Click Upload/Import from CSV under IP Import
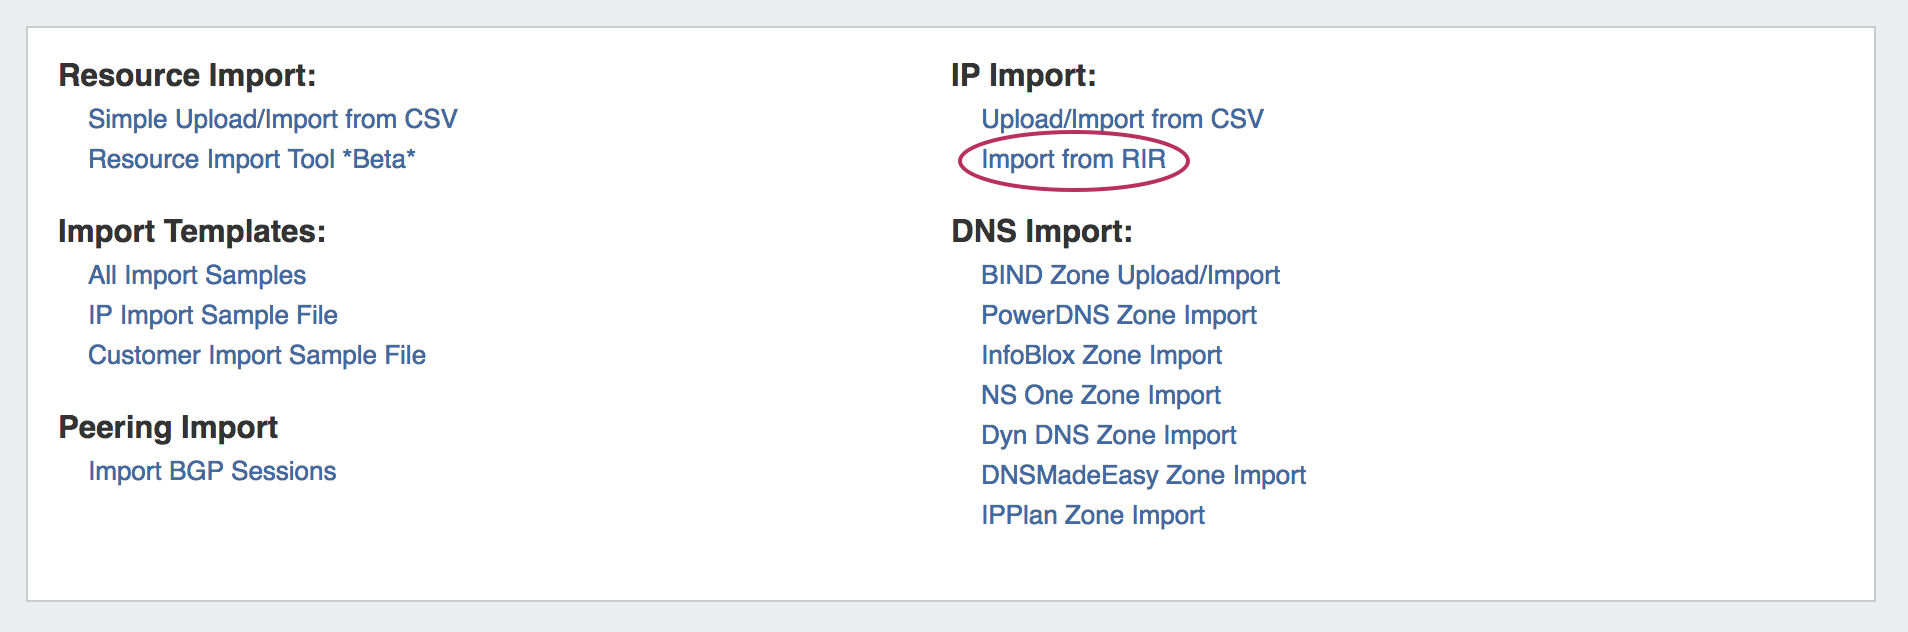The width and height of the screenshot is (1908, 632). (x=1122, y=119)
